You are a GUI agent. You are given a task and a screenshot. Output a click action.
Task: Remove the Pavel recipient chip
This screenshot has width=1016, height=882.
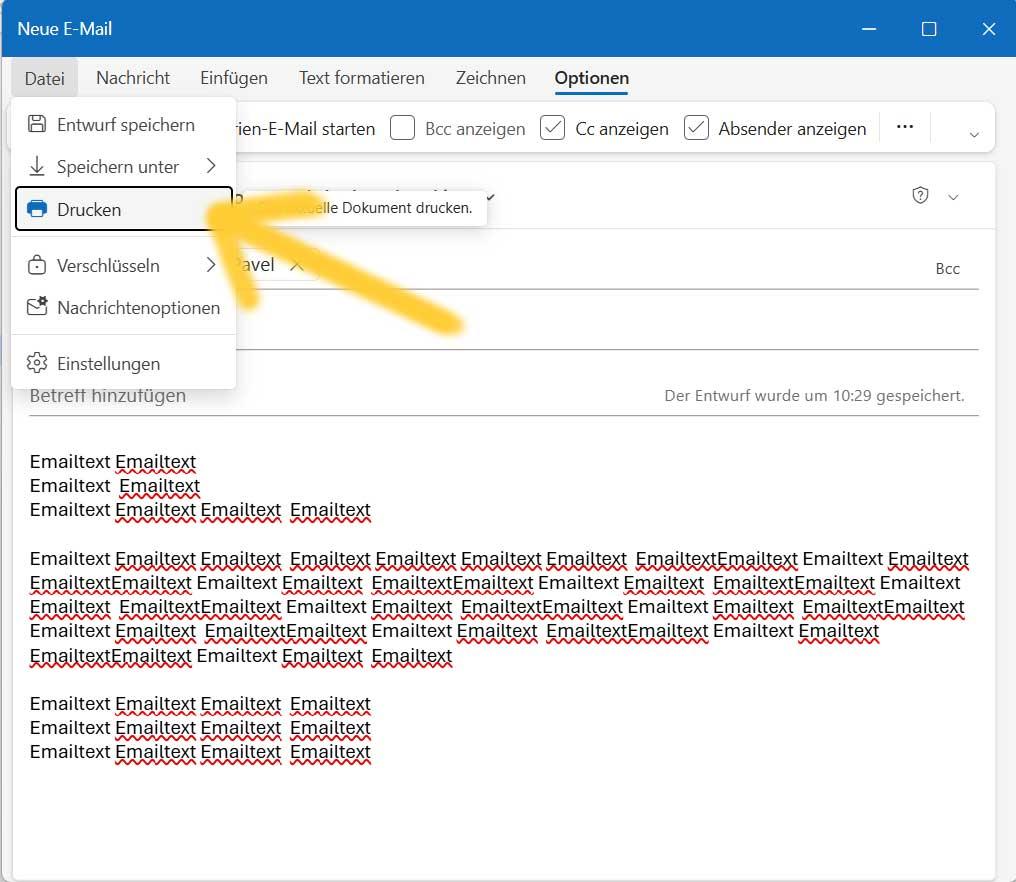297,264
